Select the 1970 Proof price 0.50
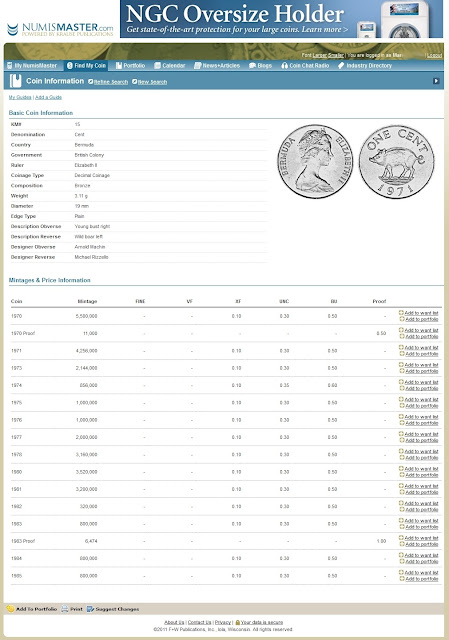This screenshot has height=640, width=449. click(x=381, y=333)
